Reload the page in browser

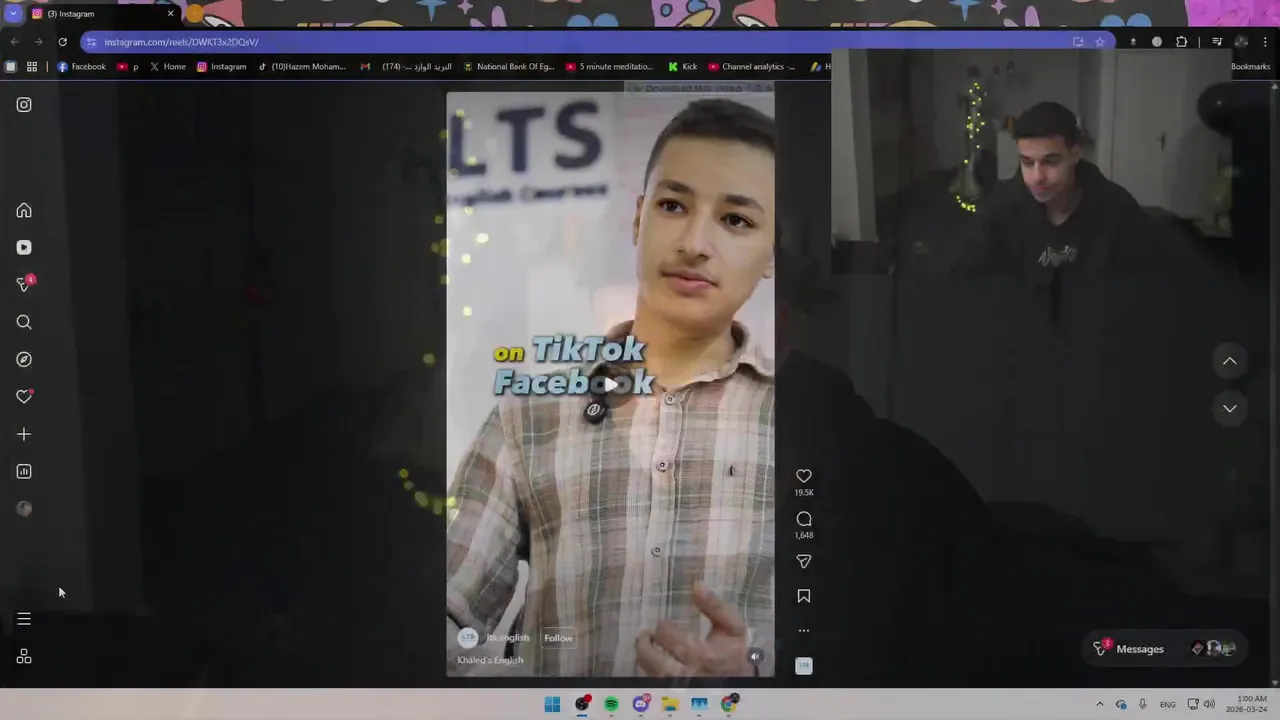click(62, 42)
